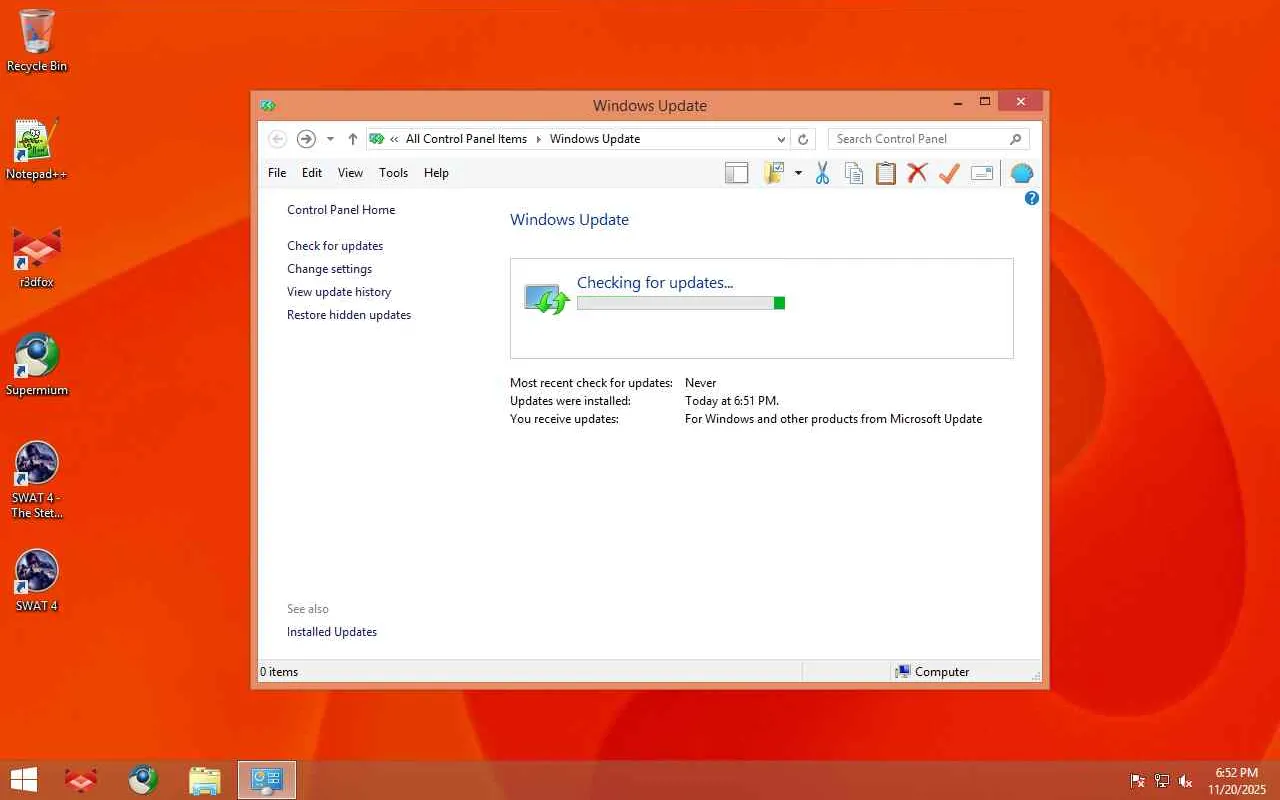Click the orange checkmark toolbar icon

(x=949, y=173)
